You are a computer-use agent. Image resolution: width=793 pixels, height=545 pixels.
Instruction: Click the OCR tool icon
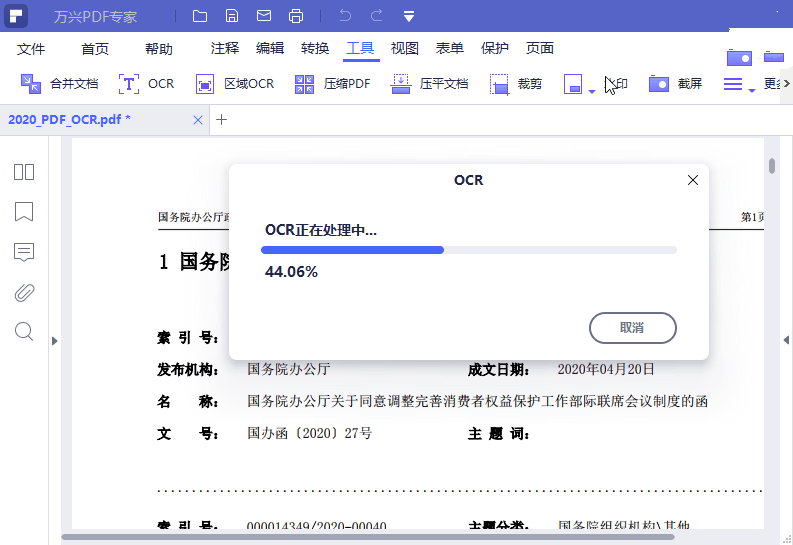pyautogui.click(x=129, y=84)
